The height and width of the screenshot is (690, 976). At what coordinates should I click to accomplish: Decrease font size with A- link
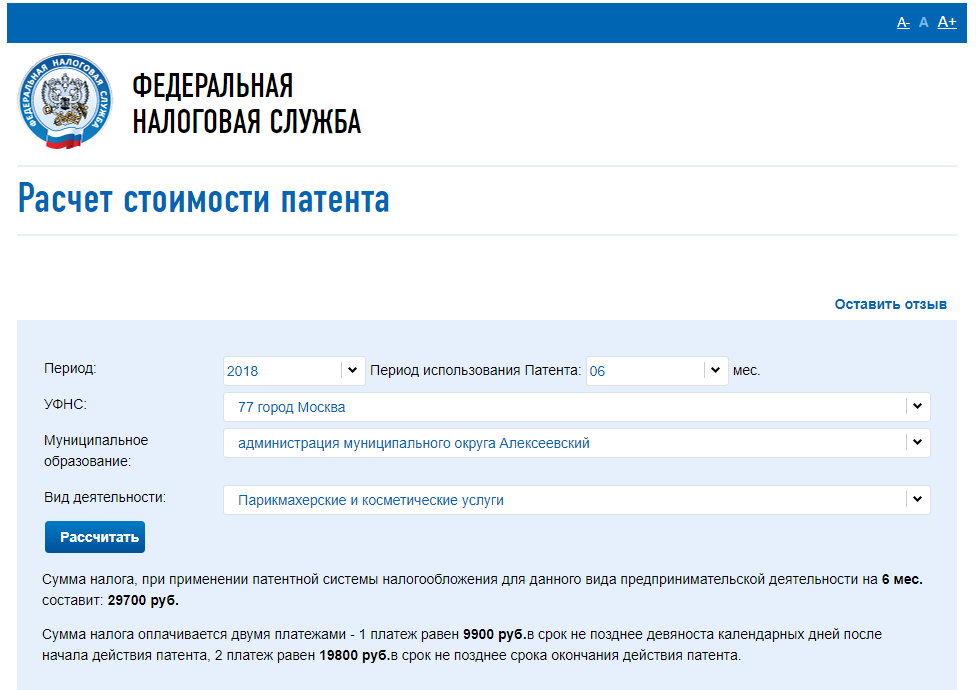(903, 23)
